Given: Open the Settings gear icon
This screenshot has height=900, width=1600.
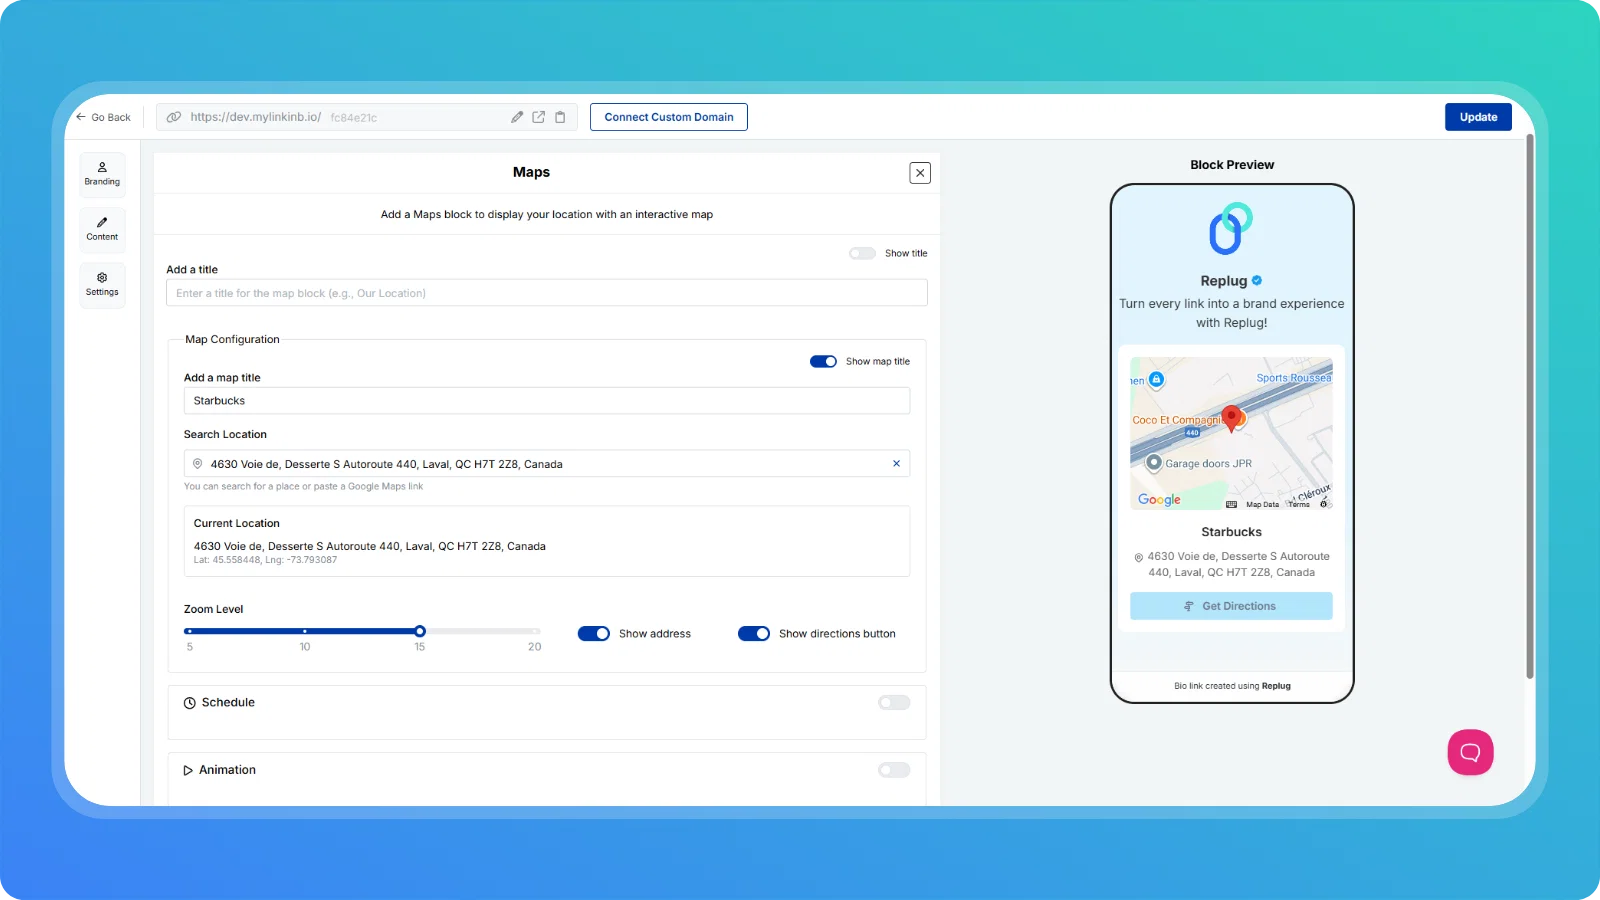Looking at the screenshot, I should 102,277.
